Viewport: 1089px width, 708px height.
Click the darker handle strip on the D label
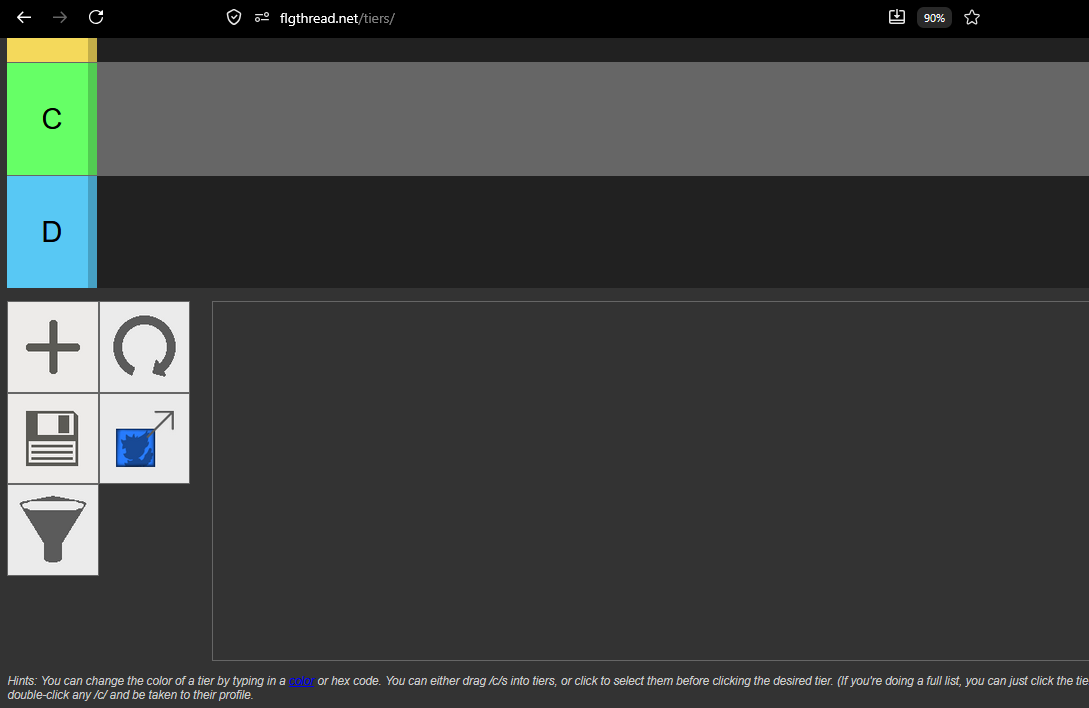coord(92,231)
